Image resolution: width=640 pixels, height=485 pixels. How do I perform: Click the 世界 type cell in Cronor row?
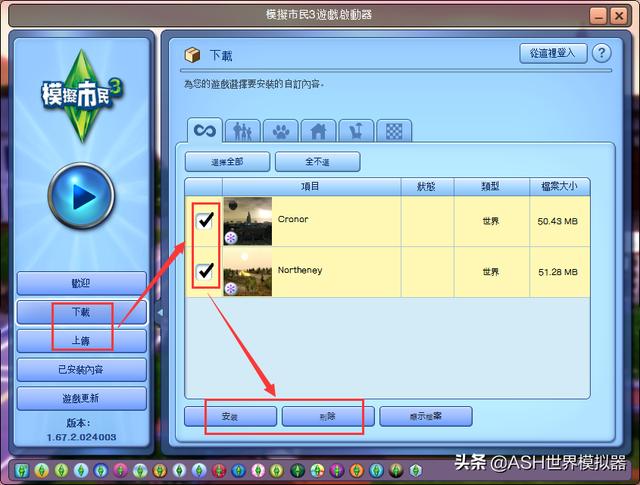tap(491, 221)
